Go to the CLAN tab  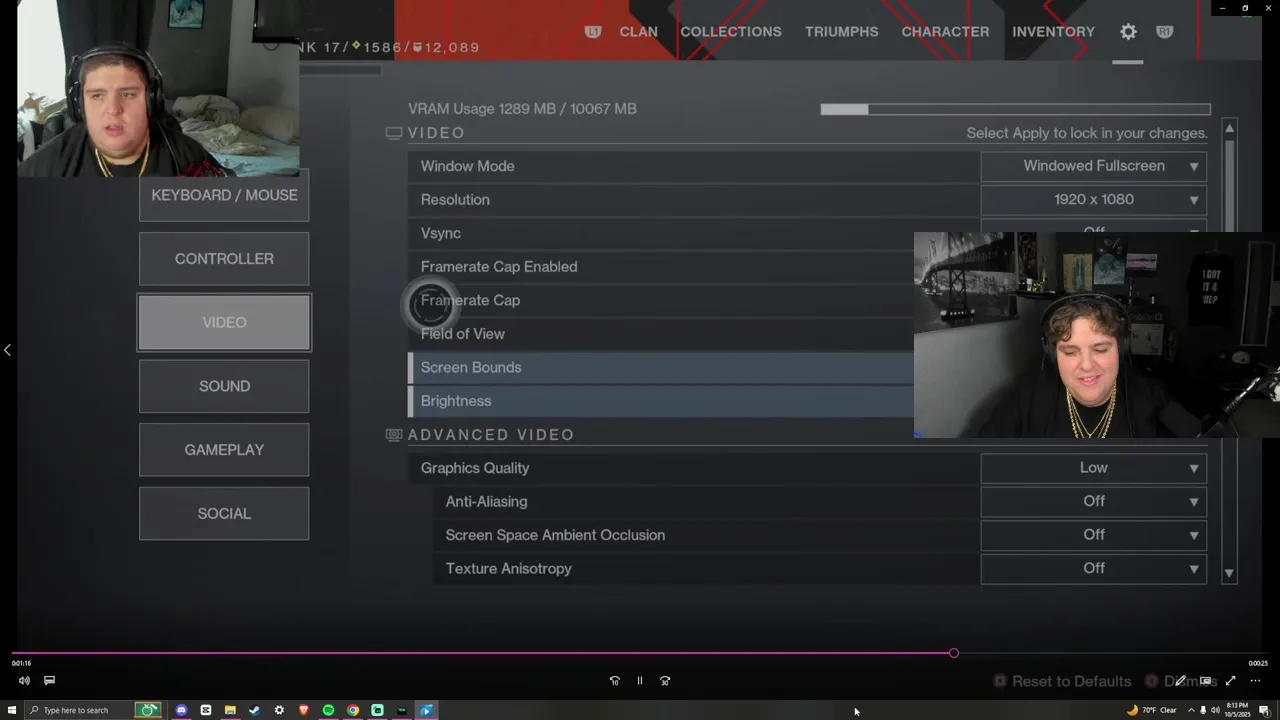(x=638, y=32)
